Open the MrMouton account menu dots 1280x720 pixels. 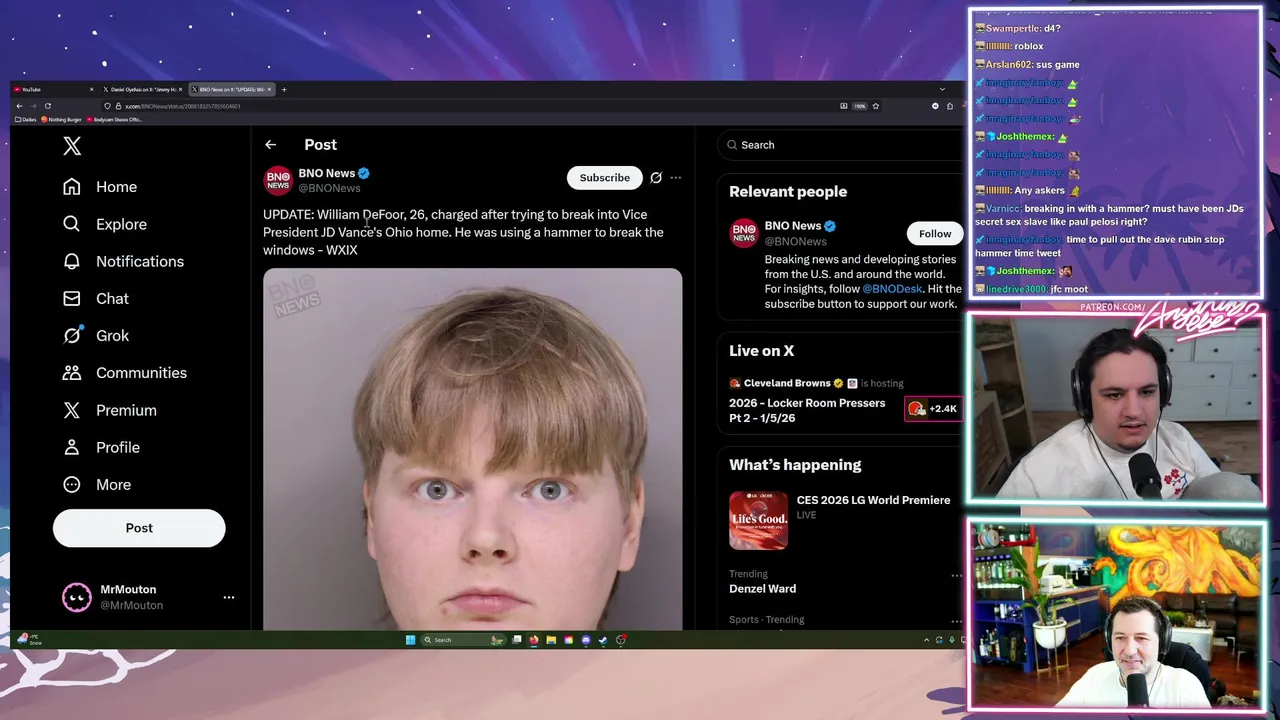click(x=229, y=597)
